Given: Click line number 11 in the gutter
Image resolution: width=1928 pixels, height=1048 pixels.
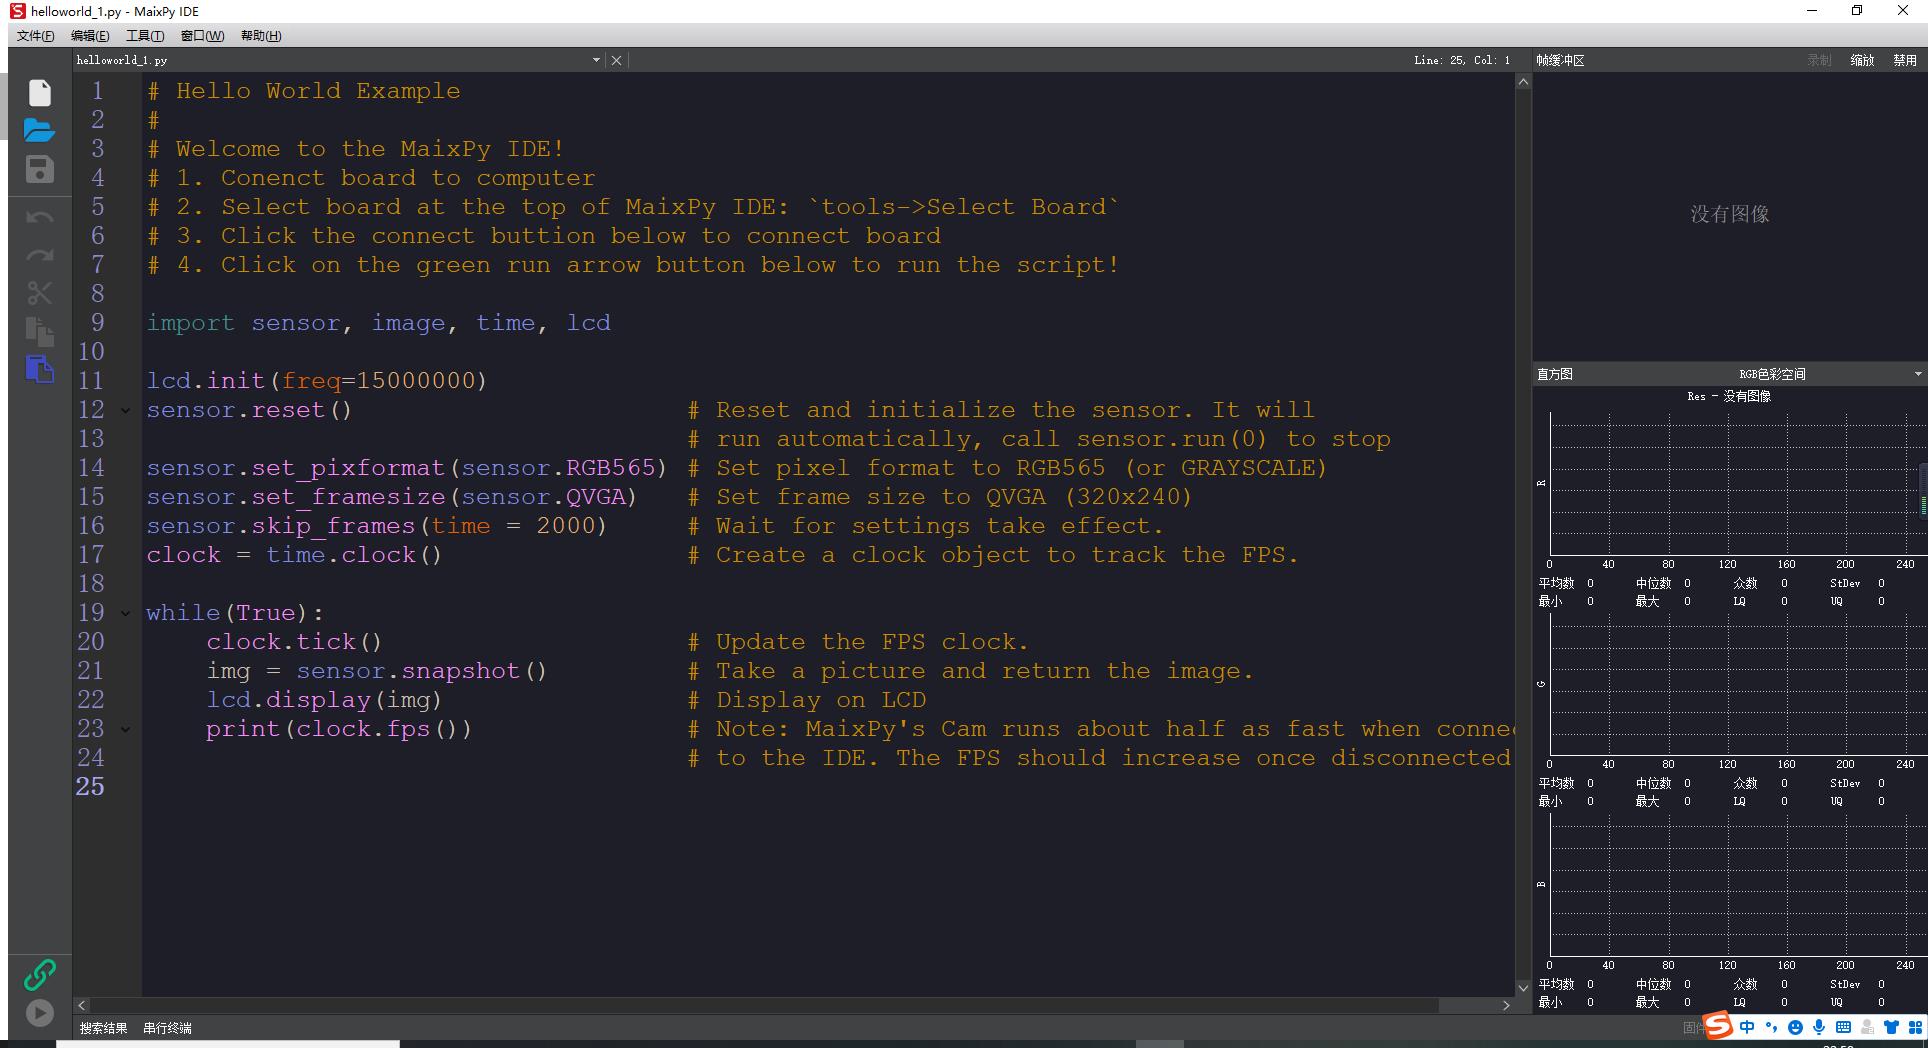Looking at the screenshot, I should 91,381.
